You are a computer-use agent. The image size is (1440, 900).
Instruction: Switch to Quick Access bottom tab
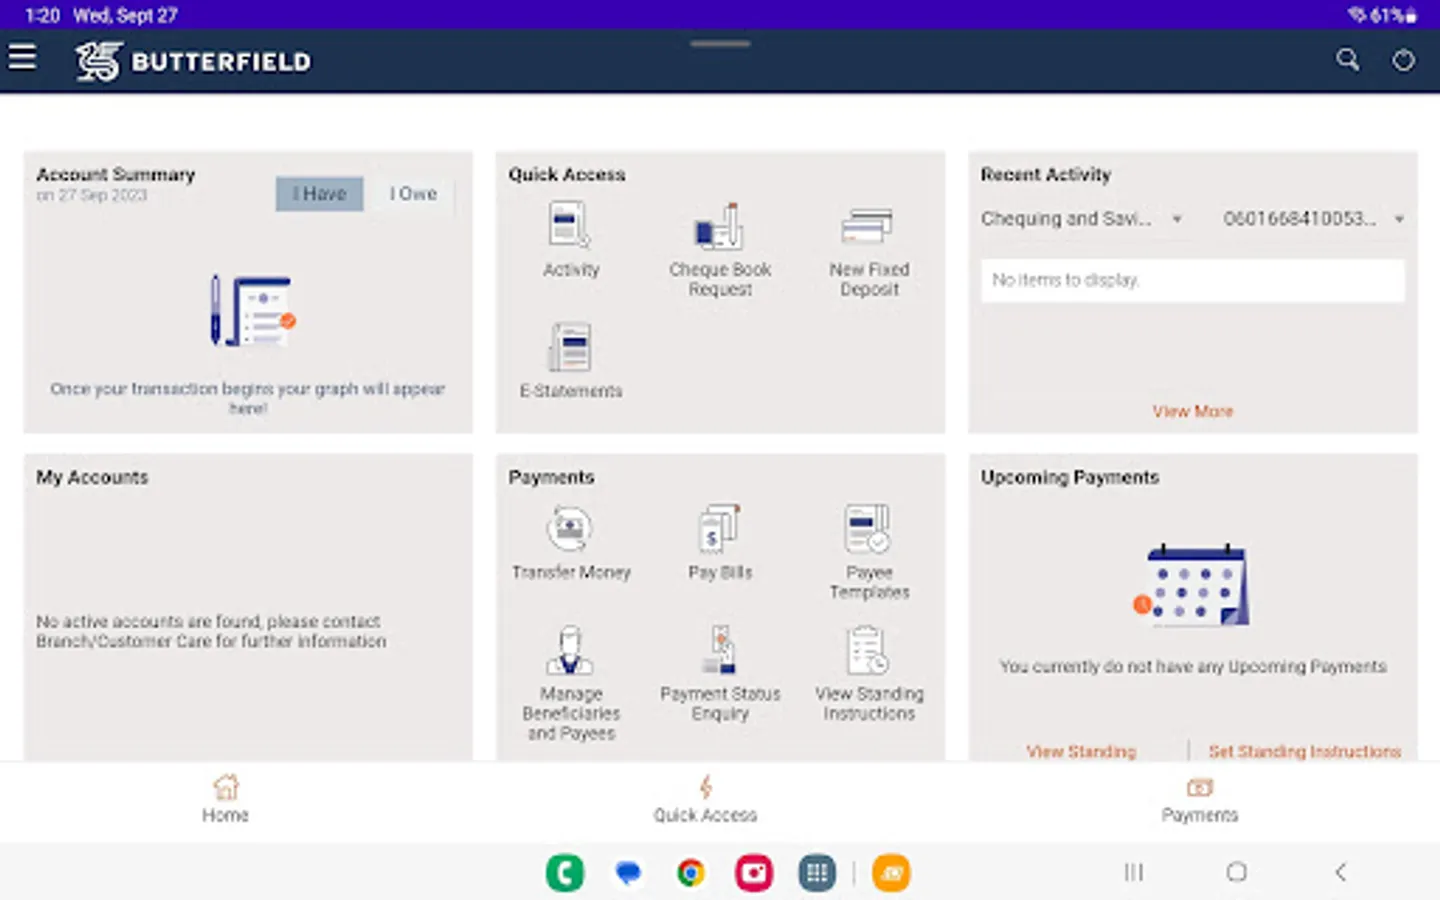(705, 799)
